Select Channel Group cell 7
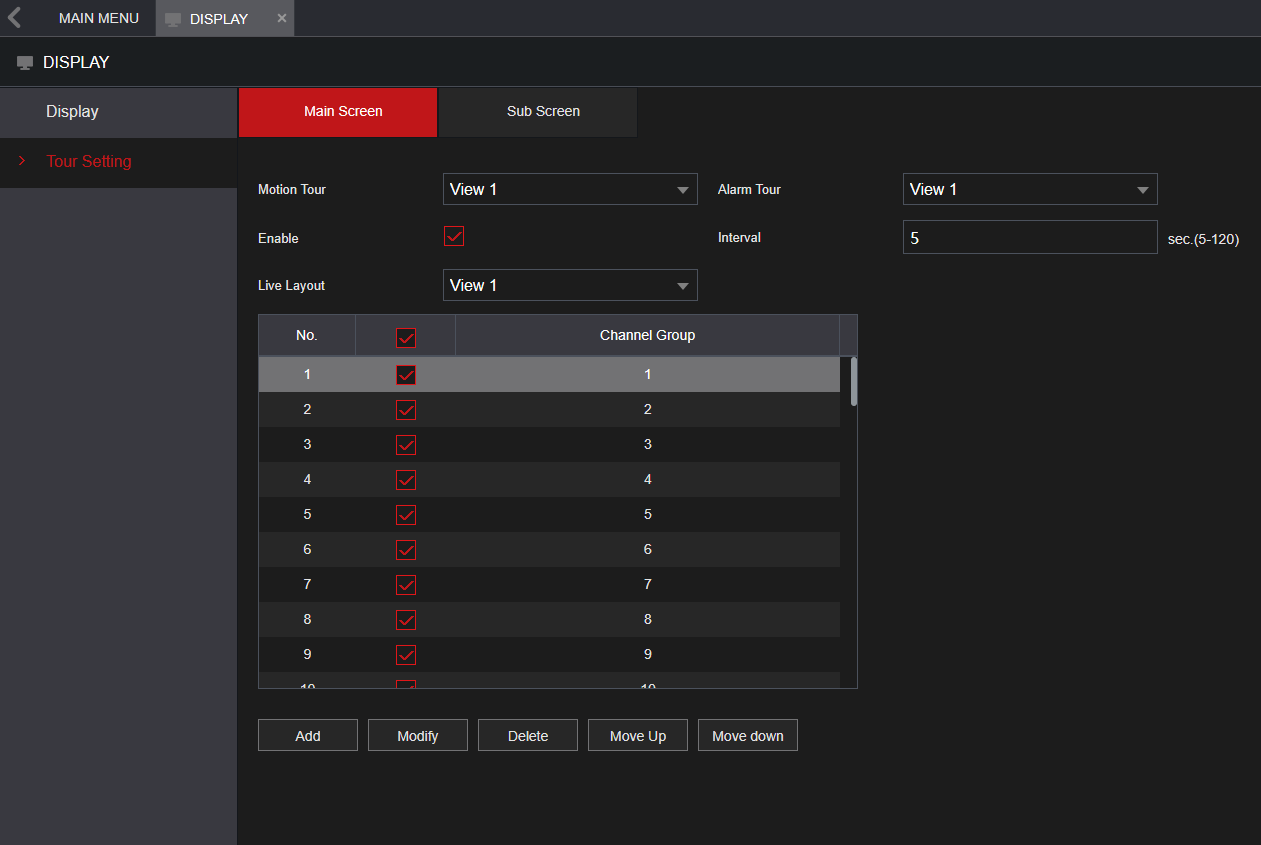 [647, 584]
